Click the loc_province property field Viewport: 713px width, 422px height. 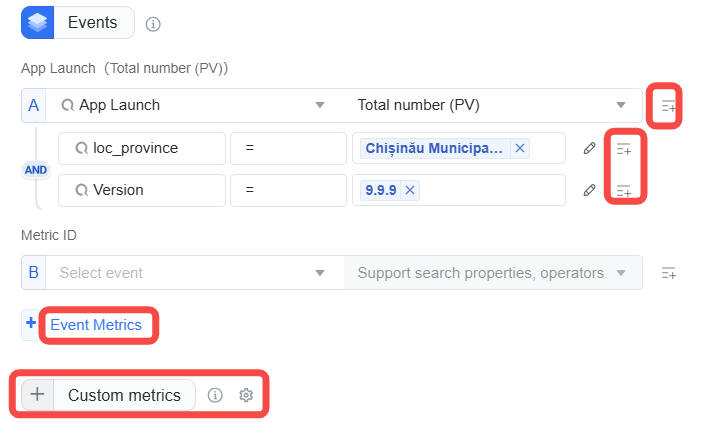pos(142,148)
